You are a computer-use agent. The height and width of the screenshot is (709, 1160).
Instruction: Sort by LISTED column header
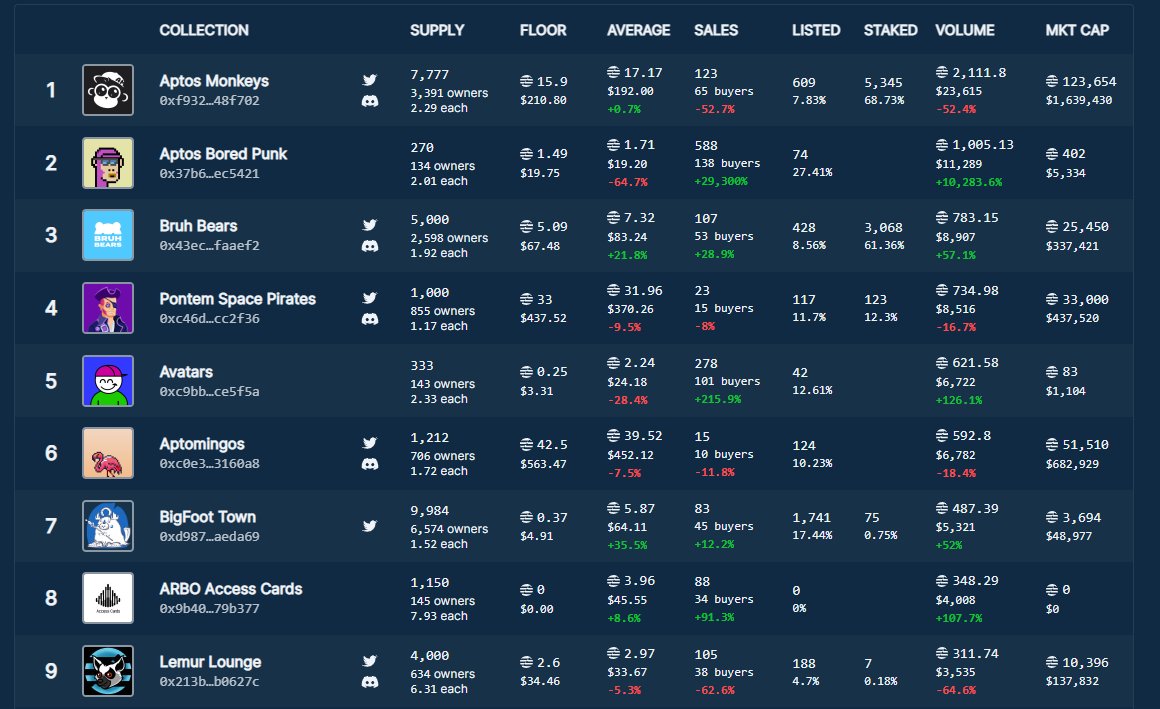816,30
